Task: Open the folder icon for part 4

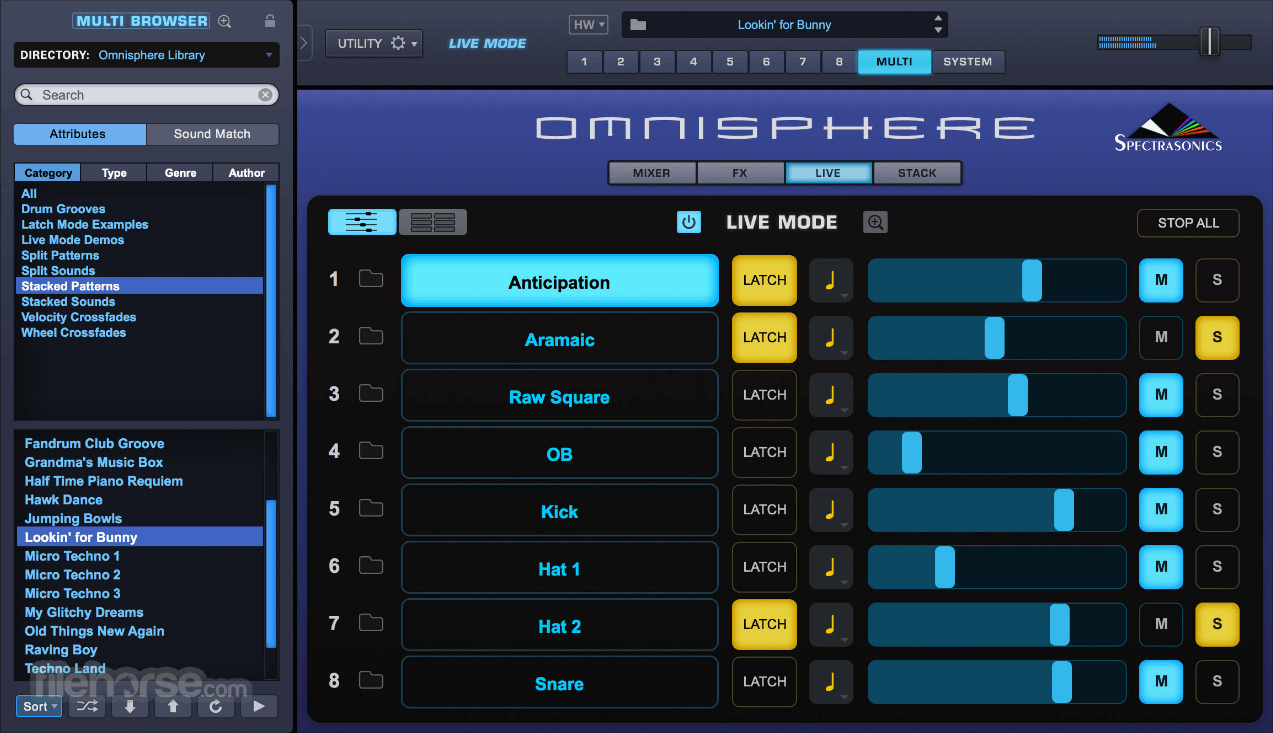Action: pos(371,451)
